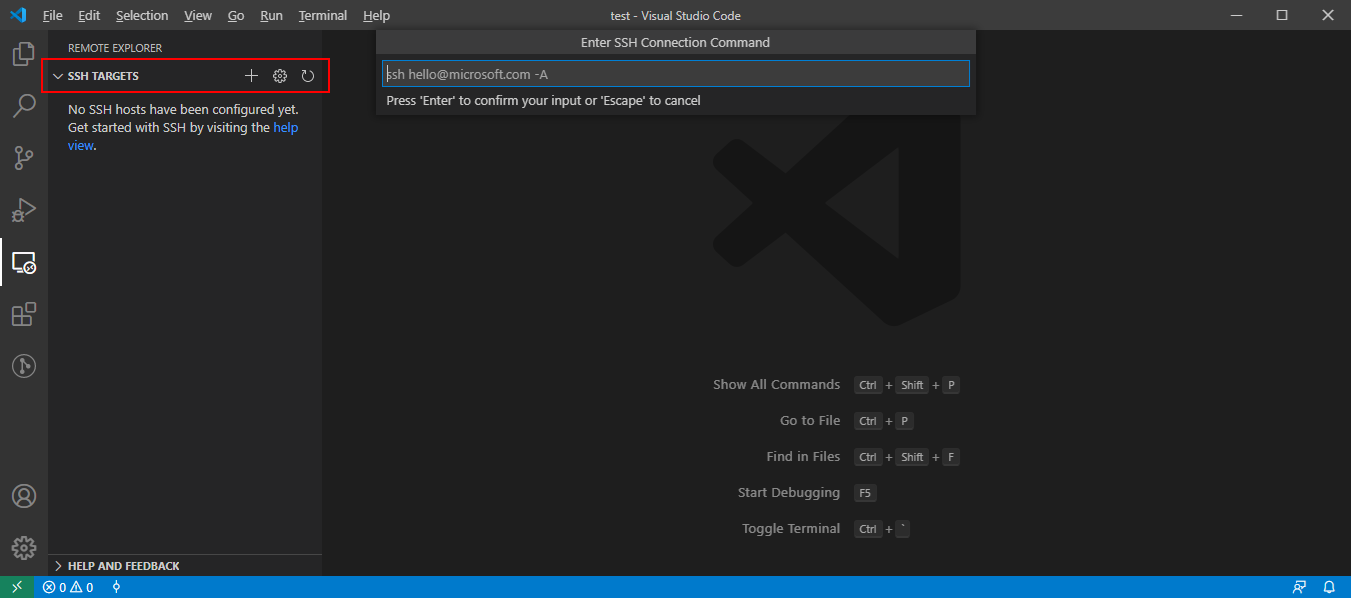Open feedback icon in status bar
This screenshot has height=598, width=1351.
click(x=1299, y=587)
